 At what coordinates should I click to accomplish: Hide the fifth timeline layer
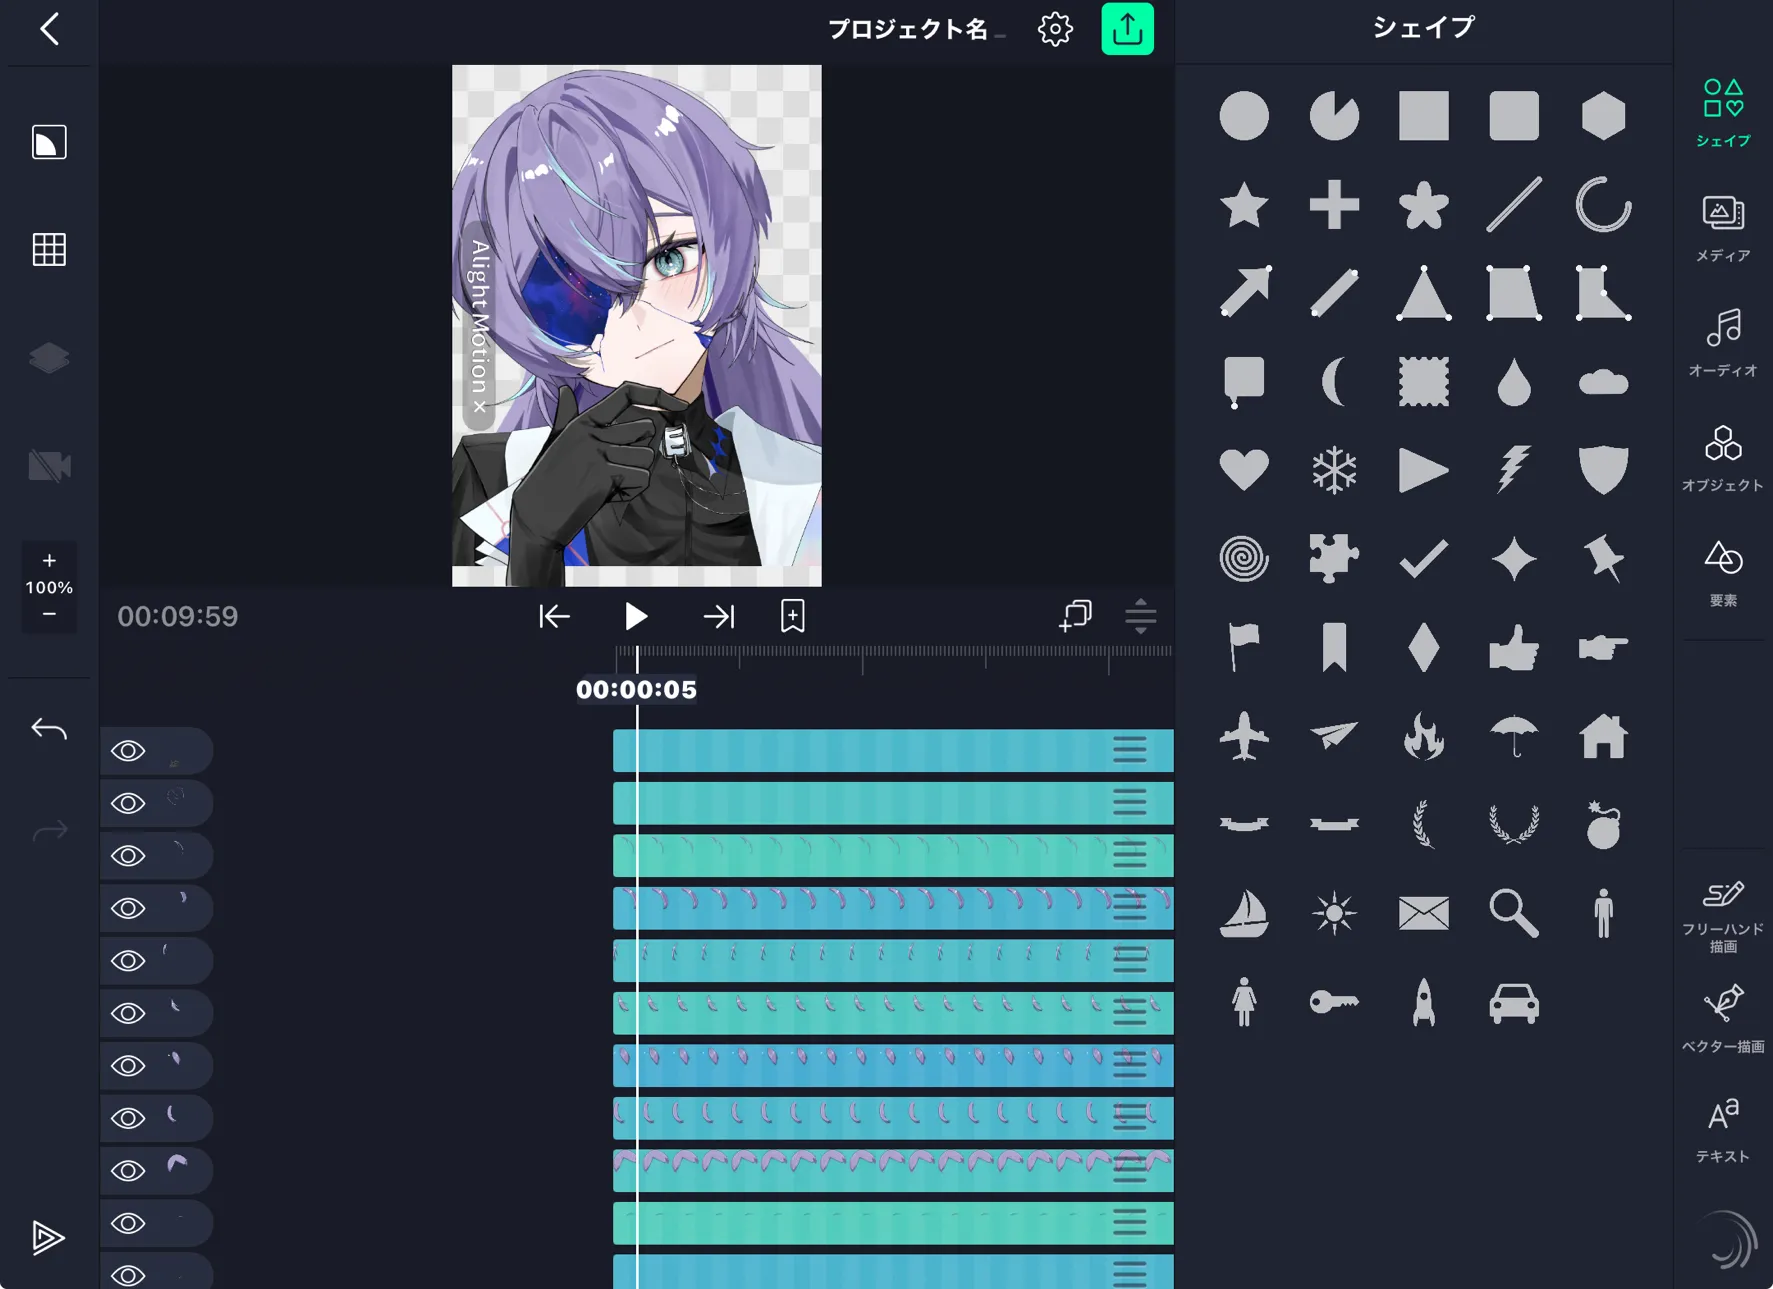coord(128,961)
